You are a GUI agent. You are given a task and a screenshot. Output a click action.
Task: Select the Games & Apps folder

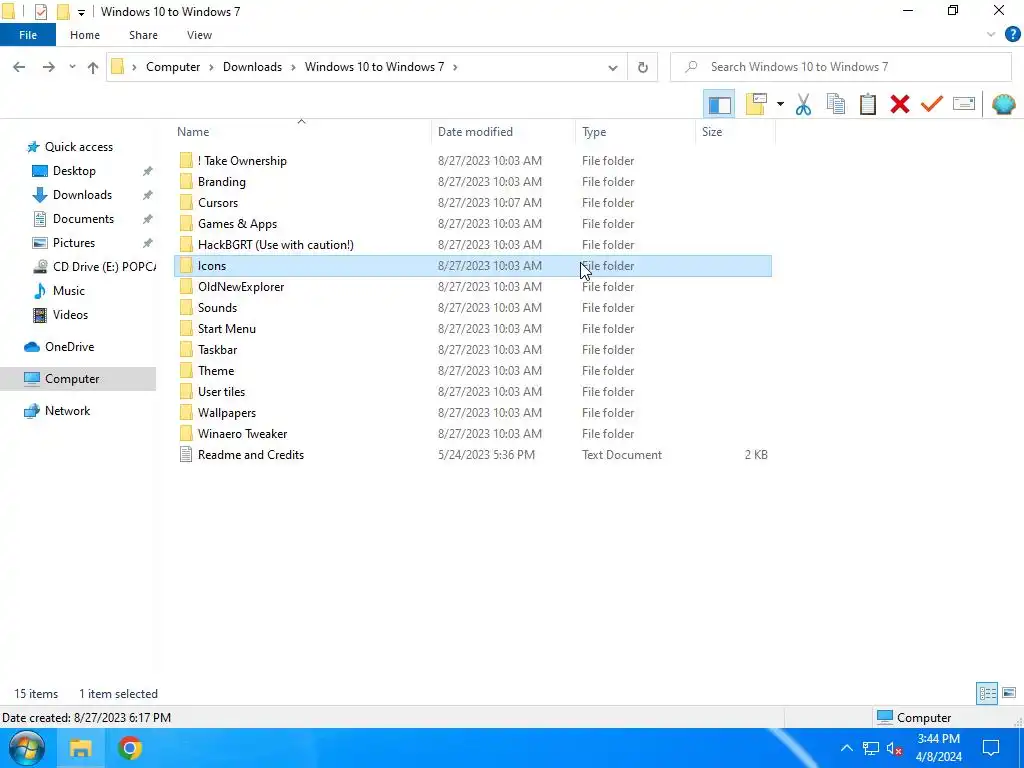(x=473, y=223)
